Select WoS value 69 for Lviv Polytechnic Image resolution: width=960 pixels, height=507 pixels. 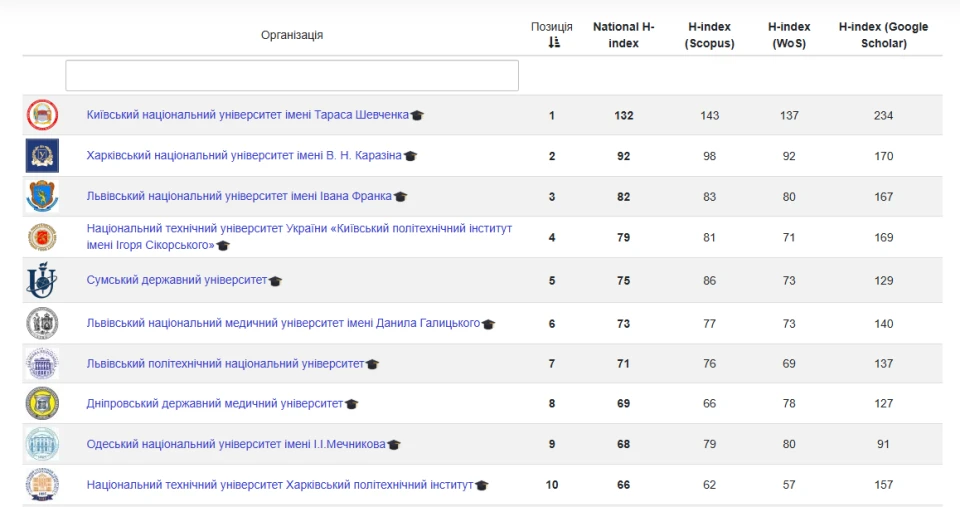click(789, 364)
